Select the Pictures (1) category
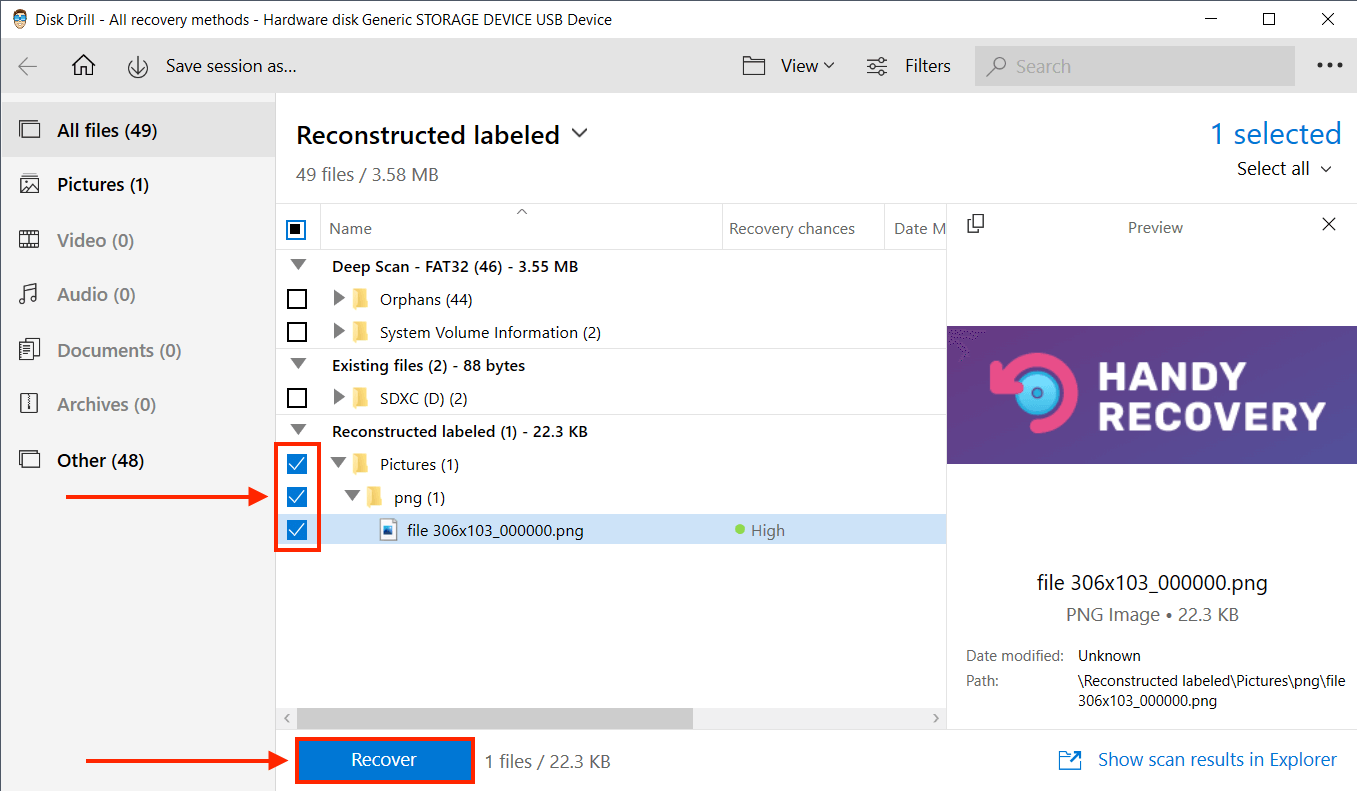 tap(138, 185)
